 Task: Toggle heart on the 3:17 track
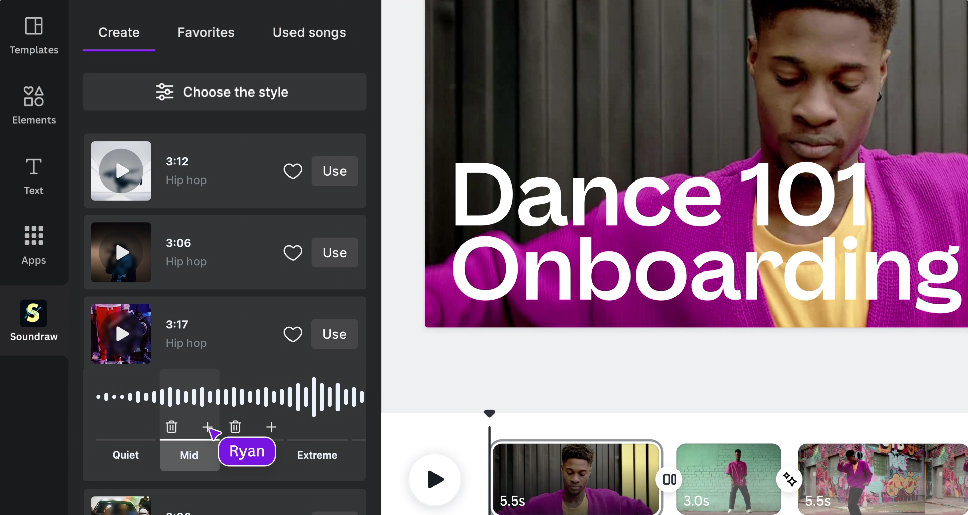click(x=293, y=335)
